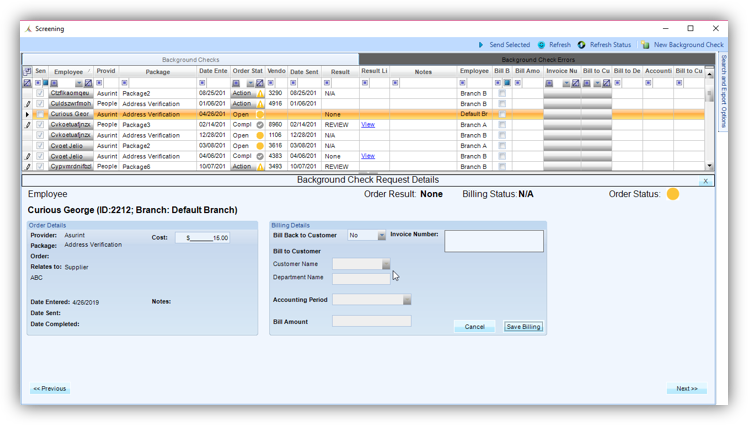Screen dimensions: 748x425
Task: Click grid scrollbar down arrow
Action: click(710, 166)
